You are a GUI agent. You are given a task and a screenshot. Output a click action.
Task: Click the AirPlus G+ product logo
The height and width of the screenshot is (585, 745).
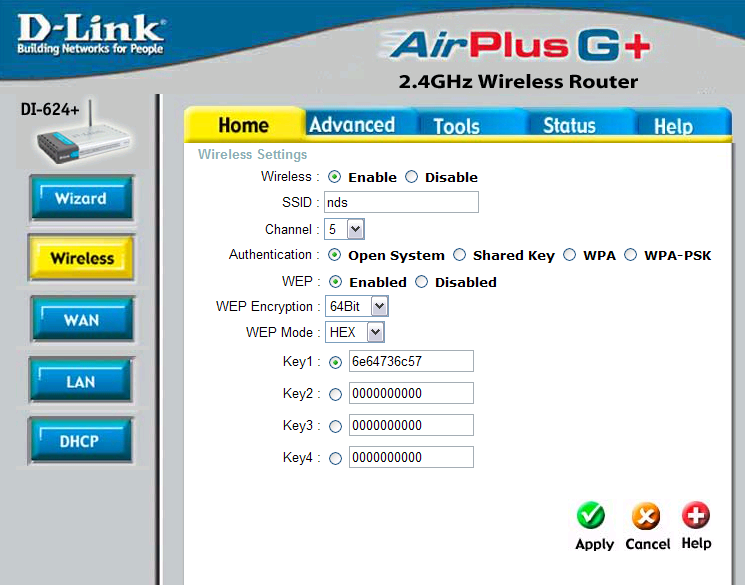click(517, 46)
